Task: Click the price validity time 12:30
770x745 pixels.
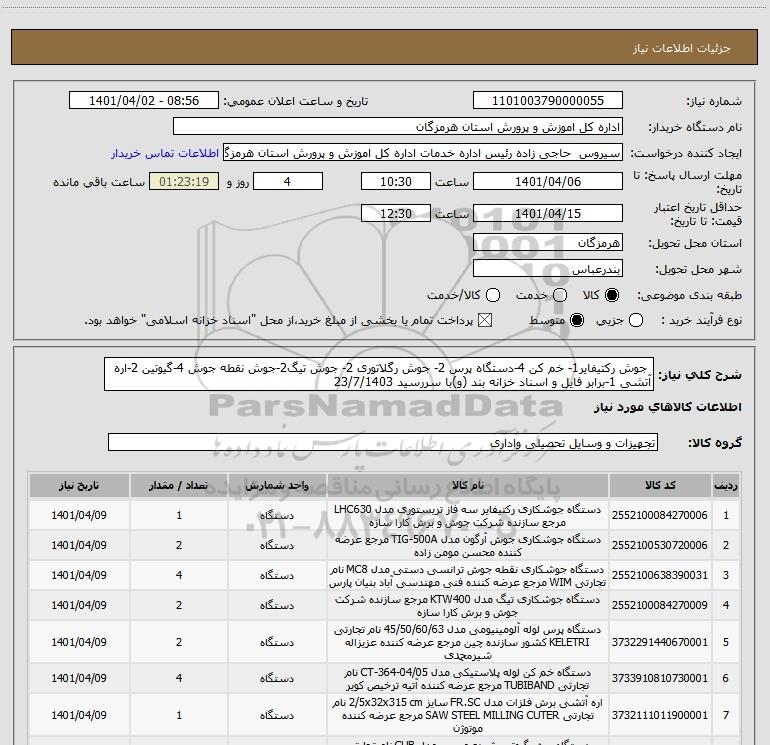Action: pos(396,213)
